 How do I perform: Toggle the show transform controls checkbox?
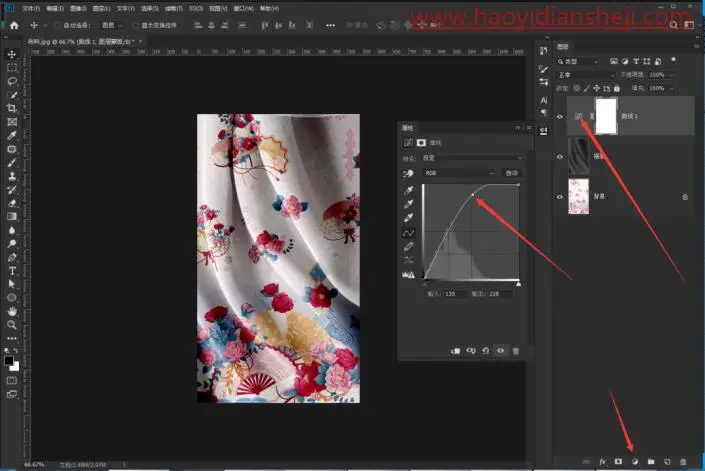(x=135, y=26)
